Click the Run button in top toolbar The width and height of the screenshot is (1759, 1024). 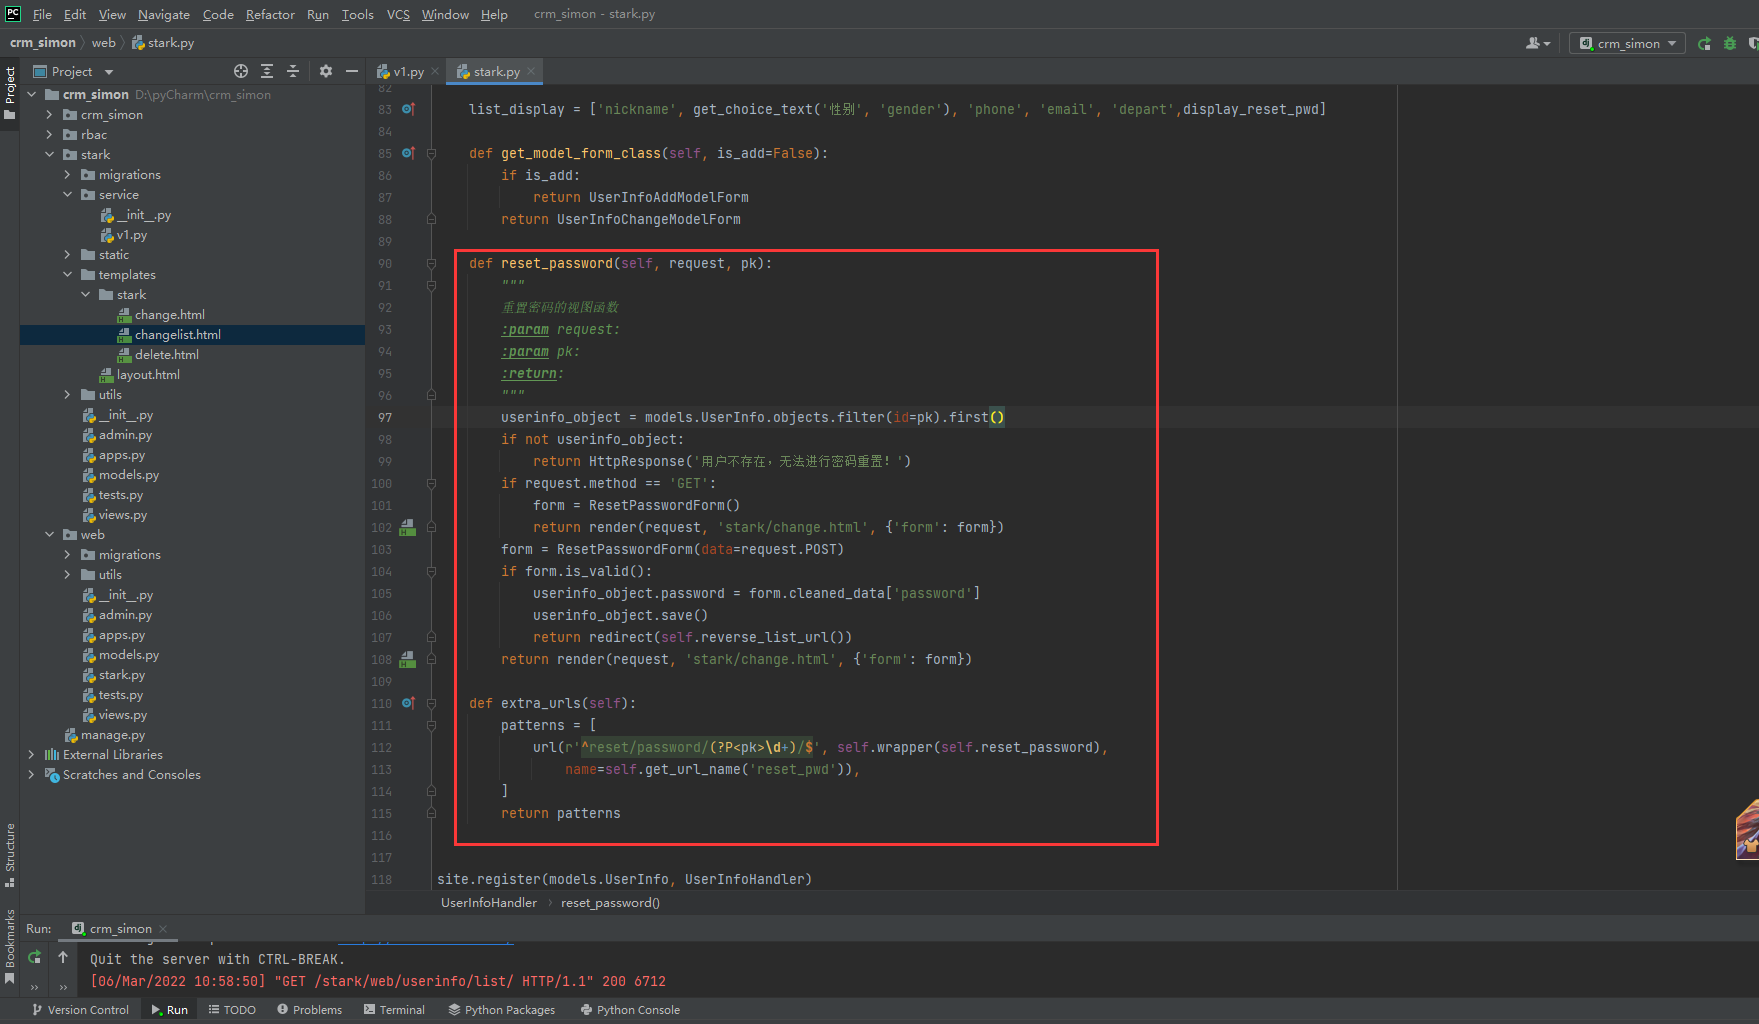(1704, 43)
